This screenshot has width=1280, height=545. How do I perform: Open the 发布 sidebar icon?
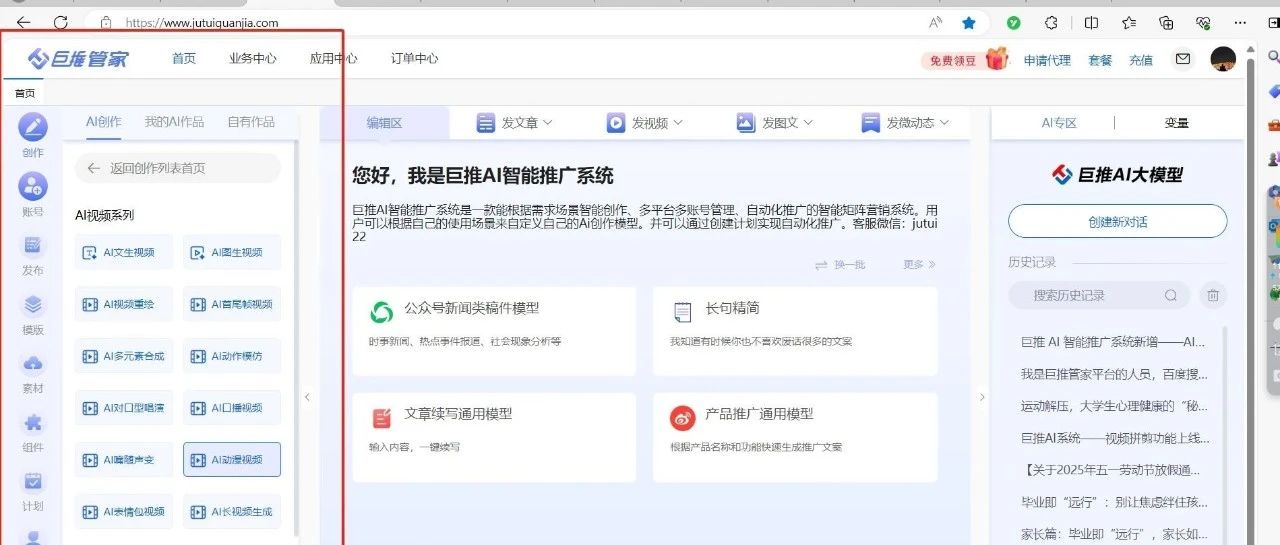click(33, 245)
